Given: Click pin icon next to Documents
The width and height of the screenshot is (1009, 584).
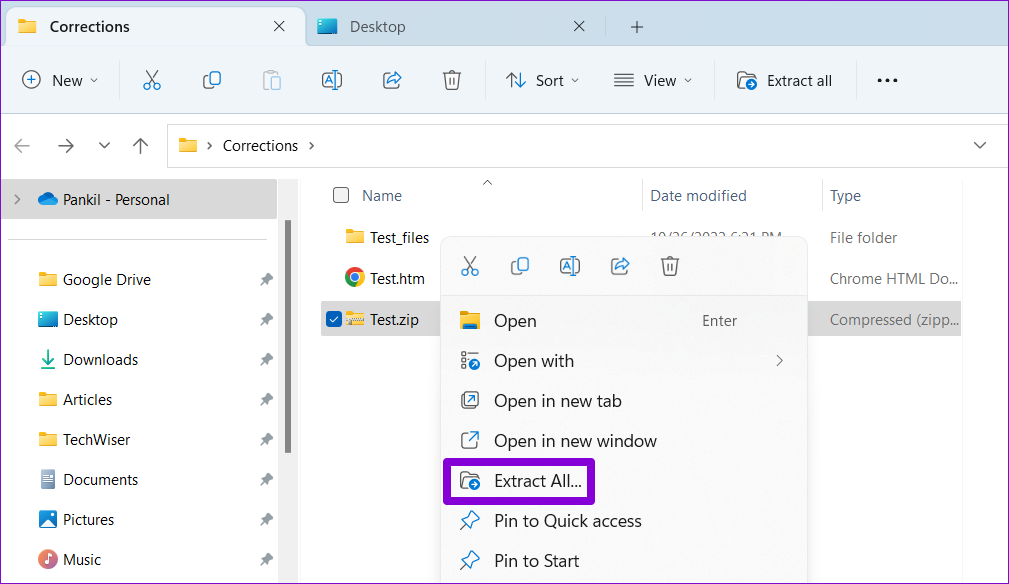Looking at the screenshot, I should coord(266,480).
